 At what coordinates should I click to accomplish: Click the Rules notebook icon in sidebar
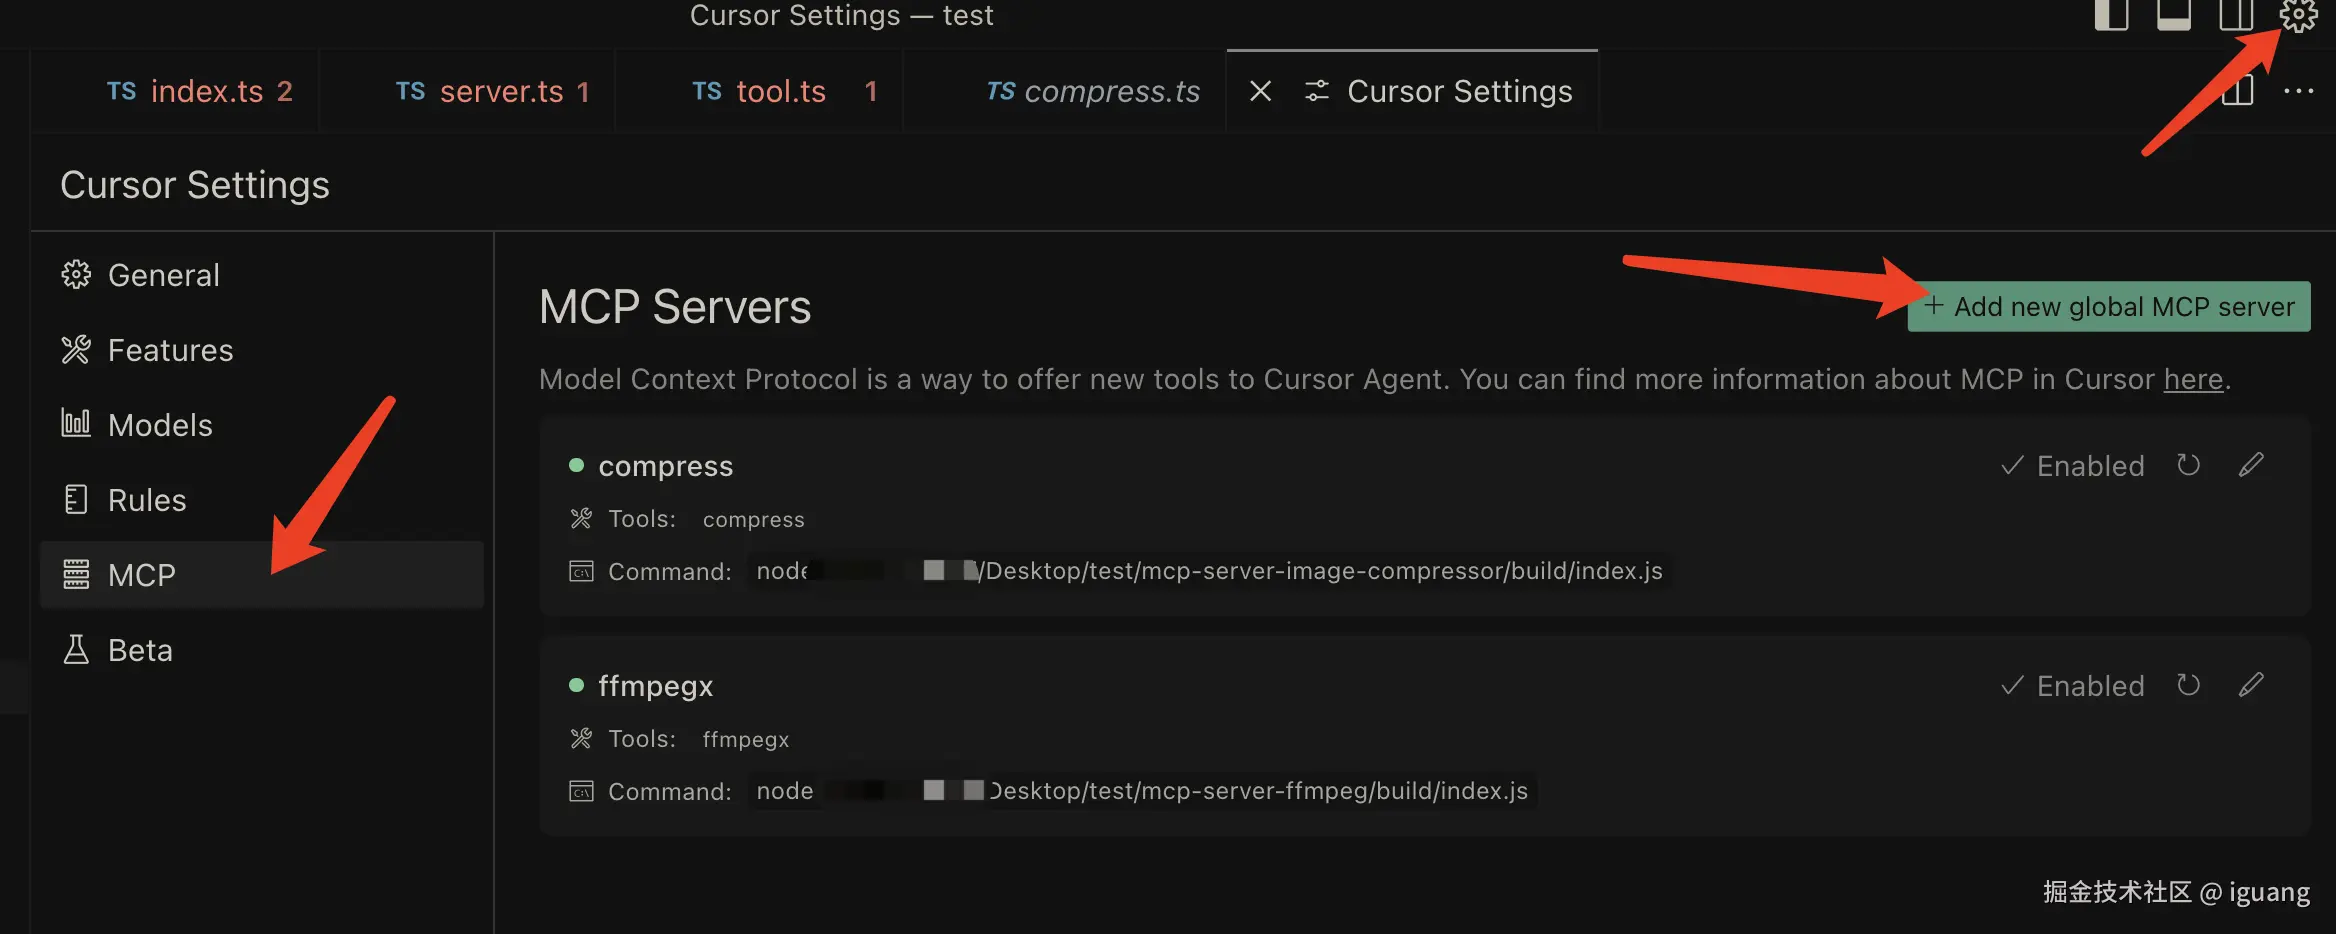(x=76, y=499)
